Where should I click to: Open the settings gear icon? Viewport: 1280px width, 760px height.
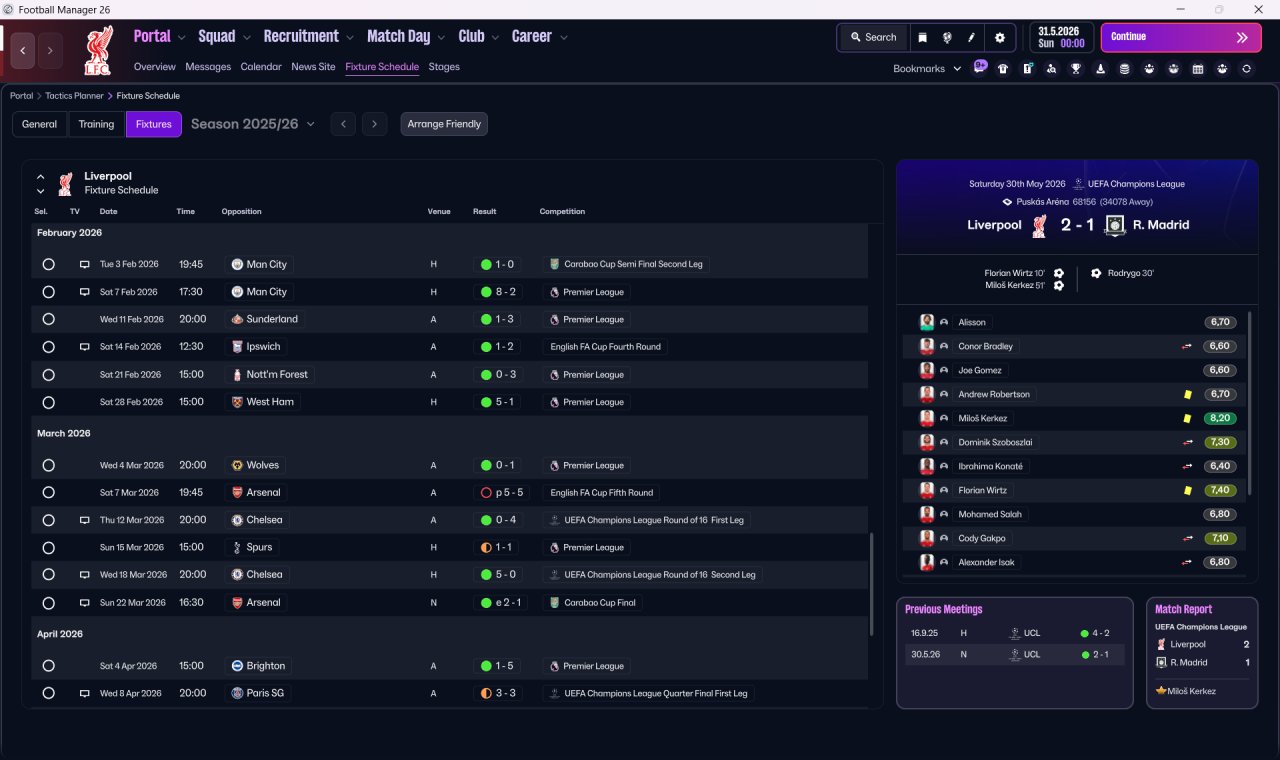click(x=999, y=37)
